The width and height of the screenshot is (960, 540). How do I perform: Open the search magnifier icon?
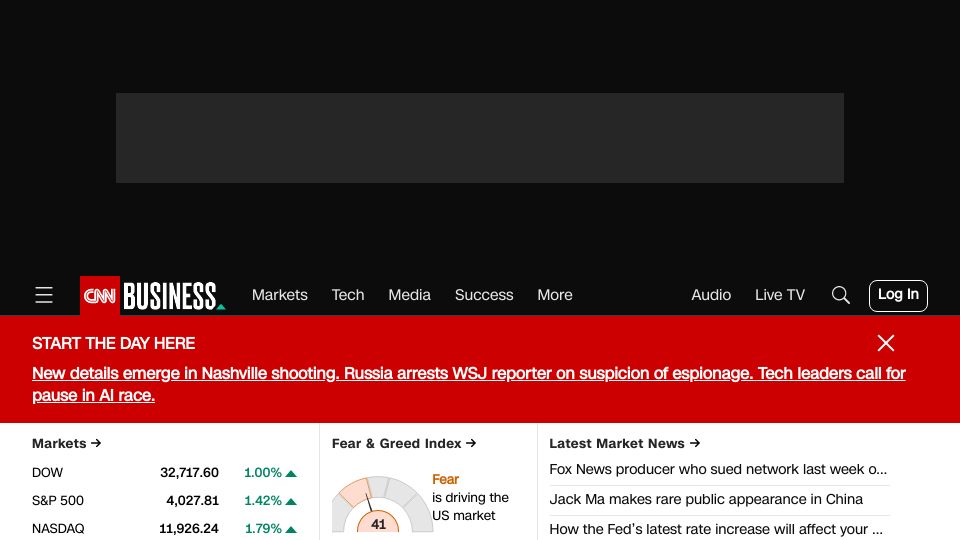(841, 295)
